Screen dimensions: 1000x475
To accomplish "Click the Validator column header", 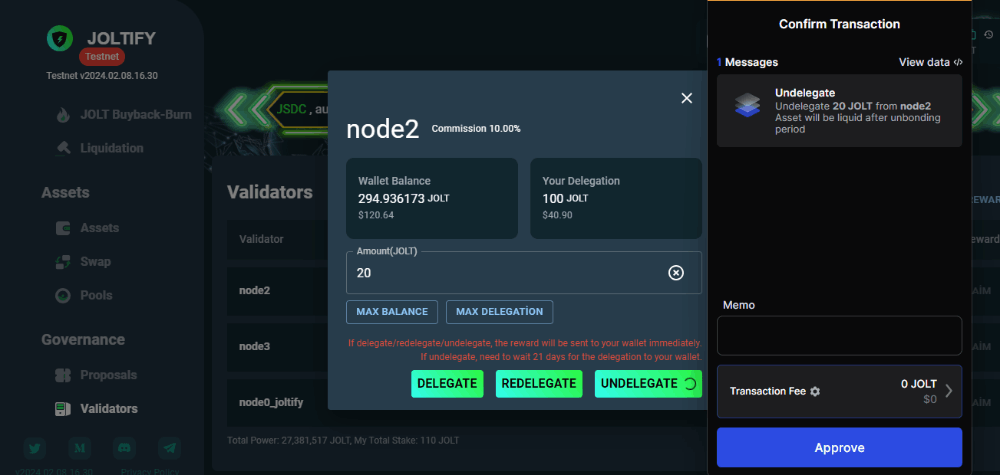I will click(261, 239).
